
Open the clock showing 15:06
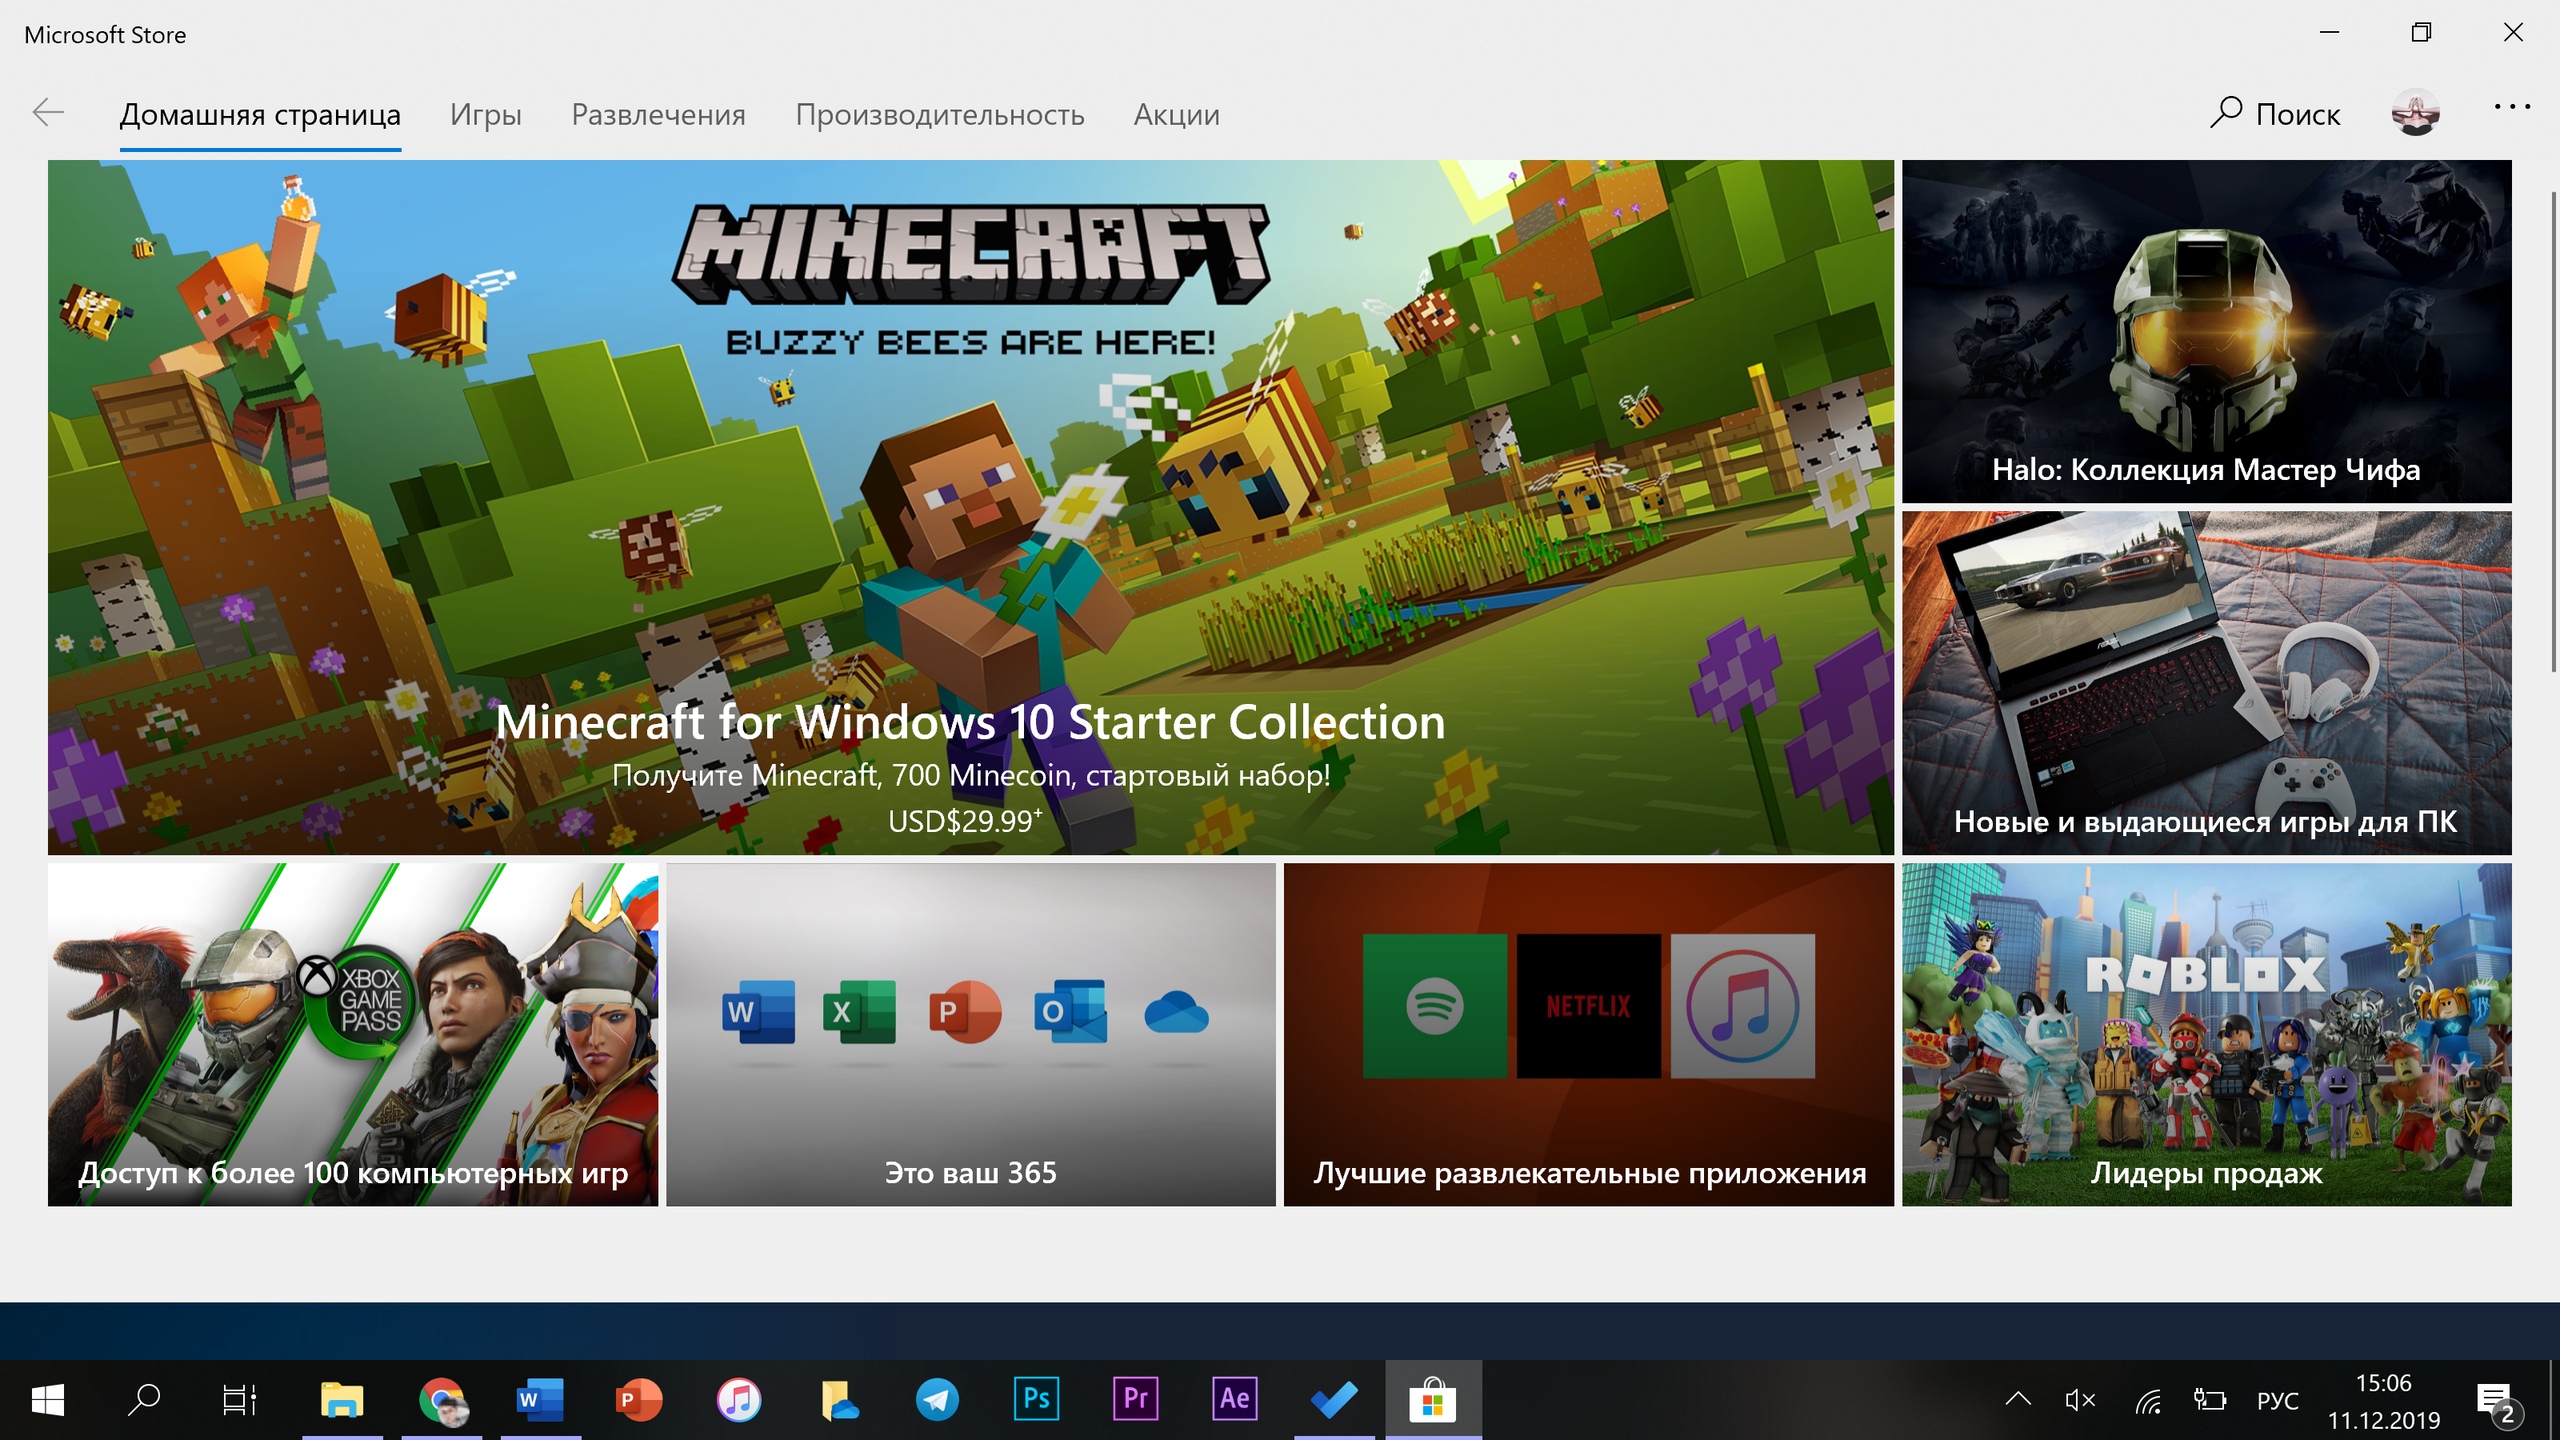point(2384,1400)
